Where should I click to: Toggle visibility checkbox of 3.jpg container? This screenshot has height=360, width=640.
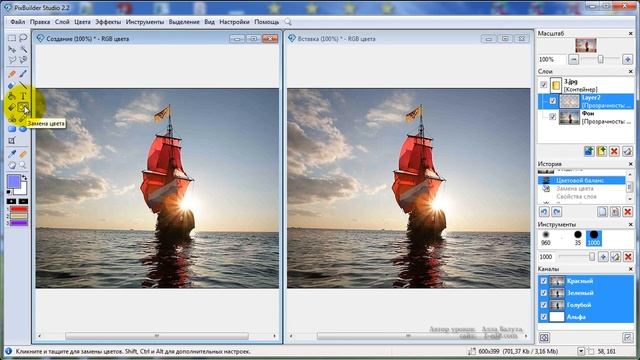point(544,85)
